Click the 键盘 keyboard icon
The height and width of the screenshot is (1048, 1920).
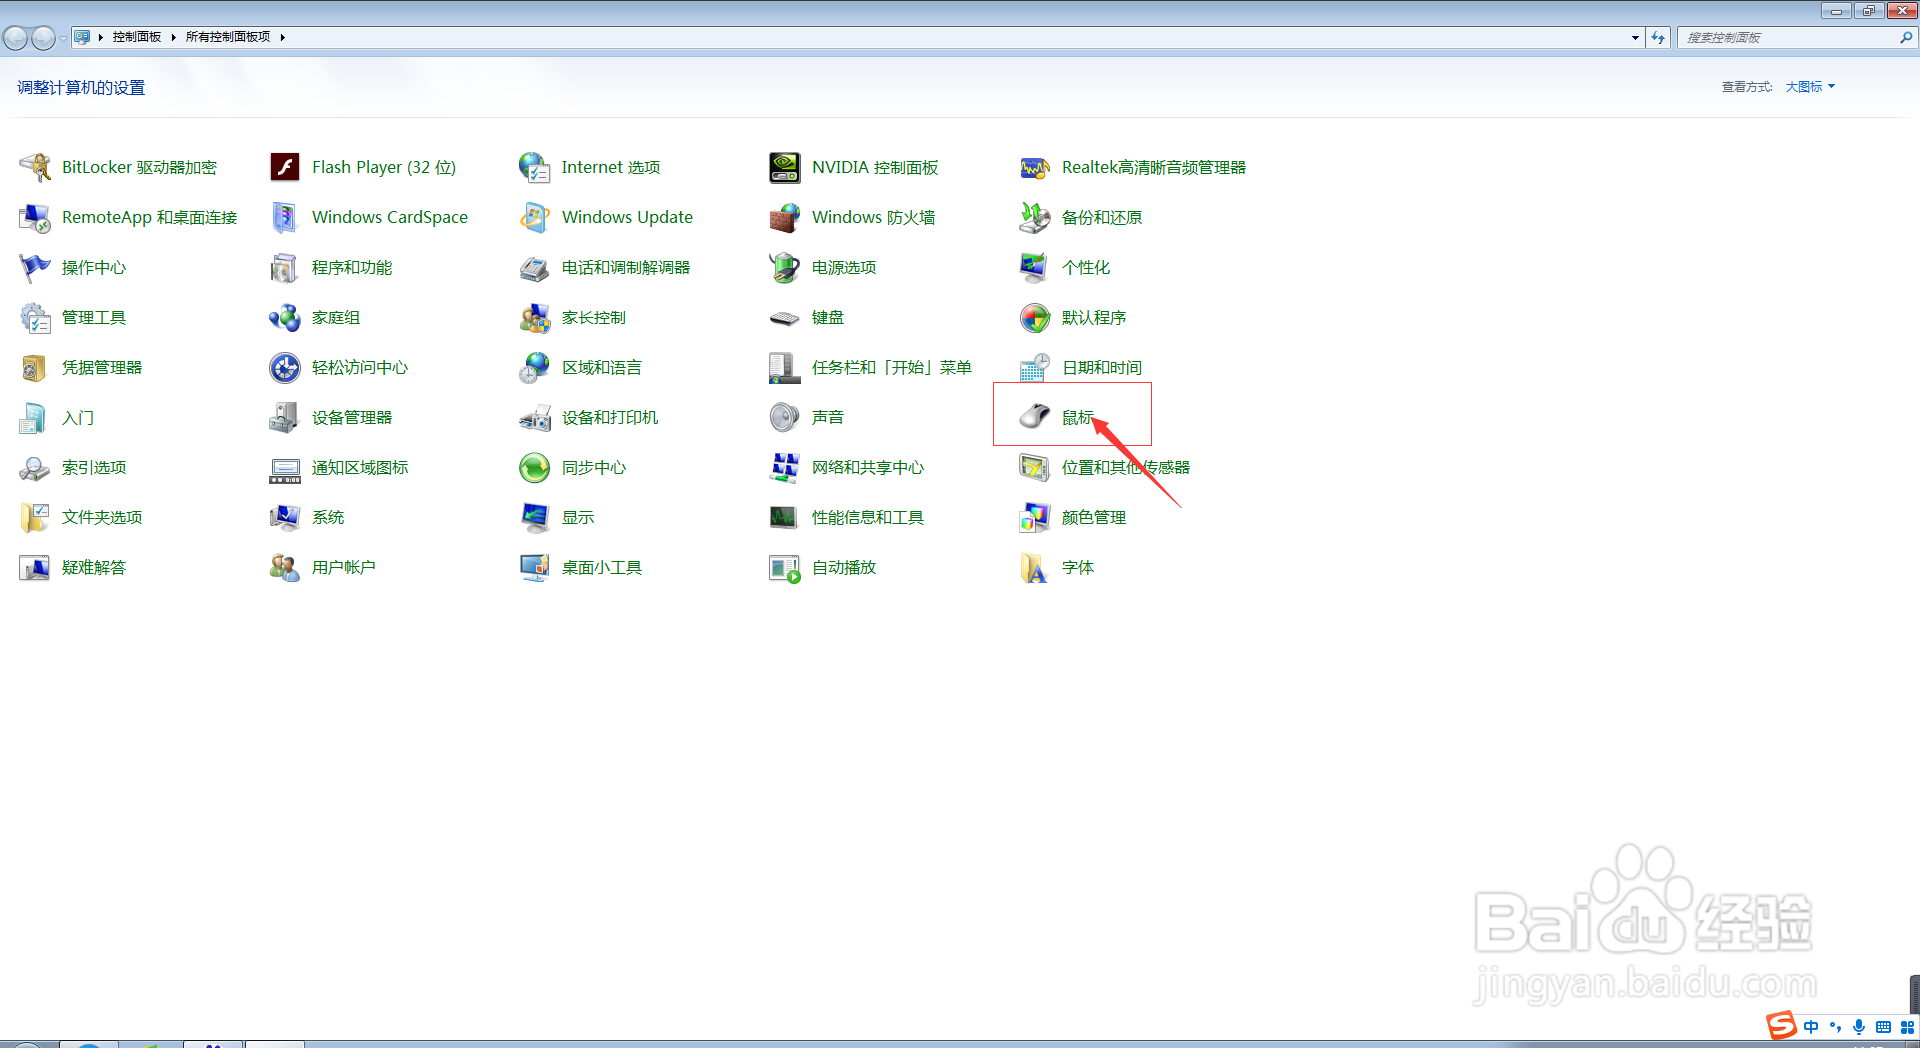tap(785, 317)
